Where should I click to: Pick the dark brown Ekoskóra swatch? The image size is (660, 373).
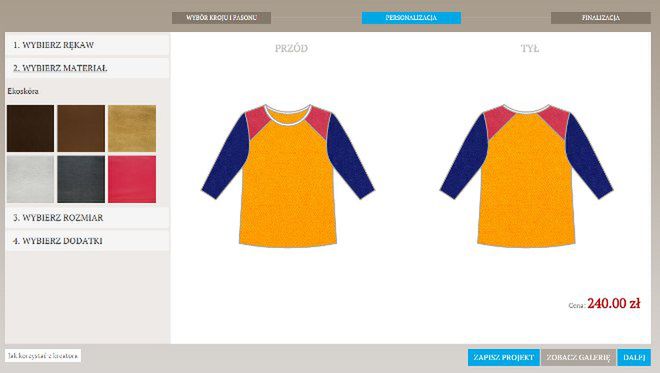(x=30, y=128)
